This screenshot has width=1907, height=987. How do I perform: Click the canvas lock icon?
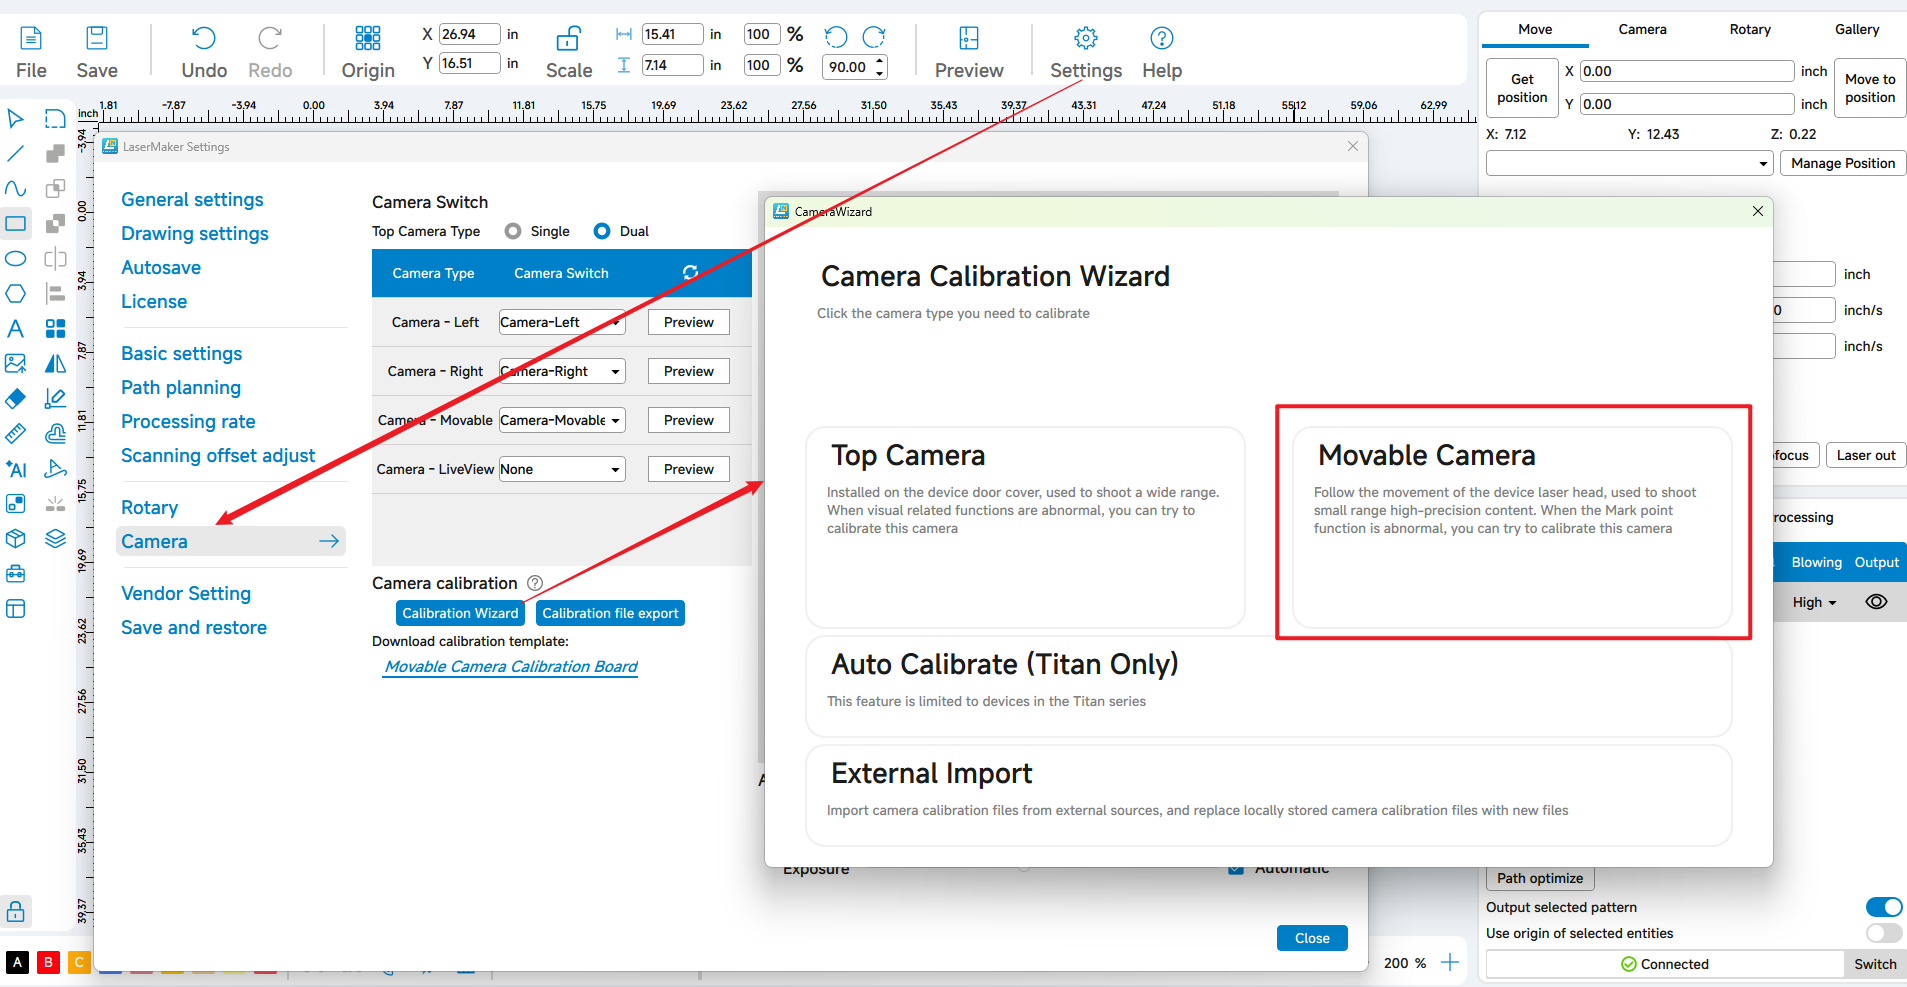point(16,911)
